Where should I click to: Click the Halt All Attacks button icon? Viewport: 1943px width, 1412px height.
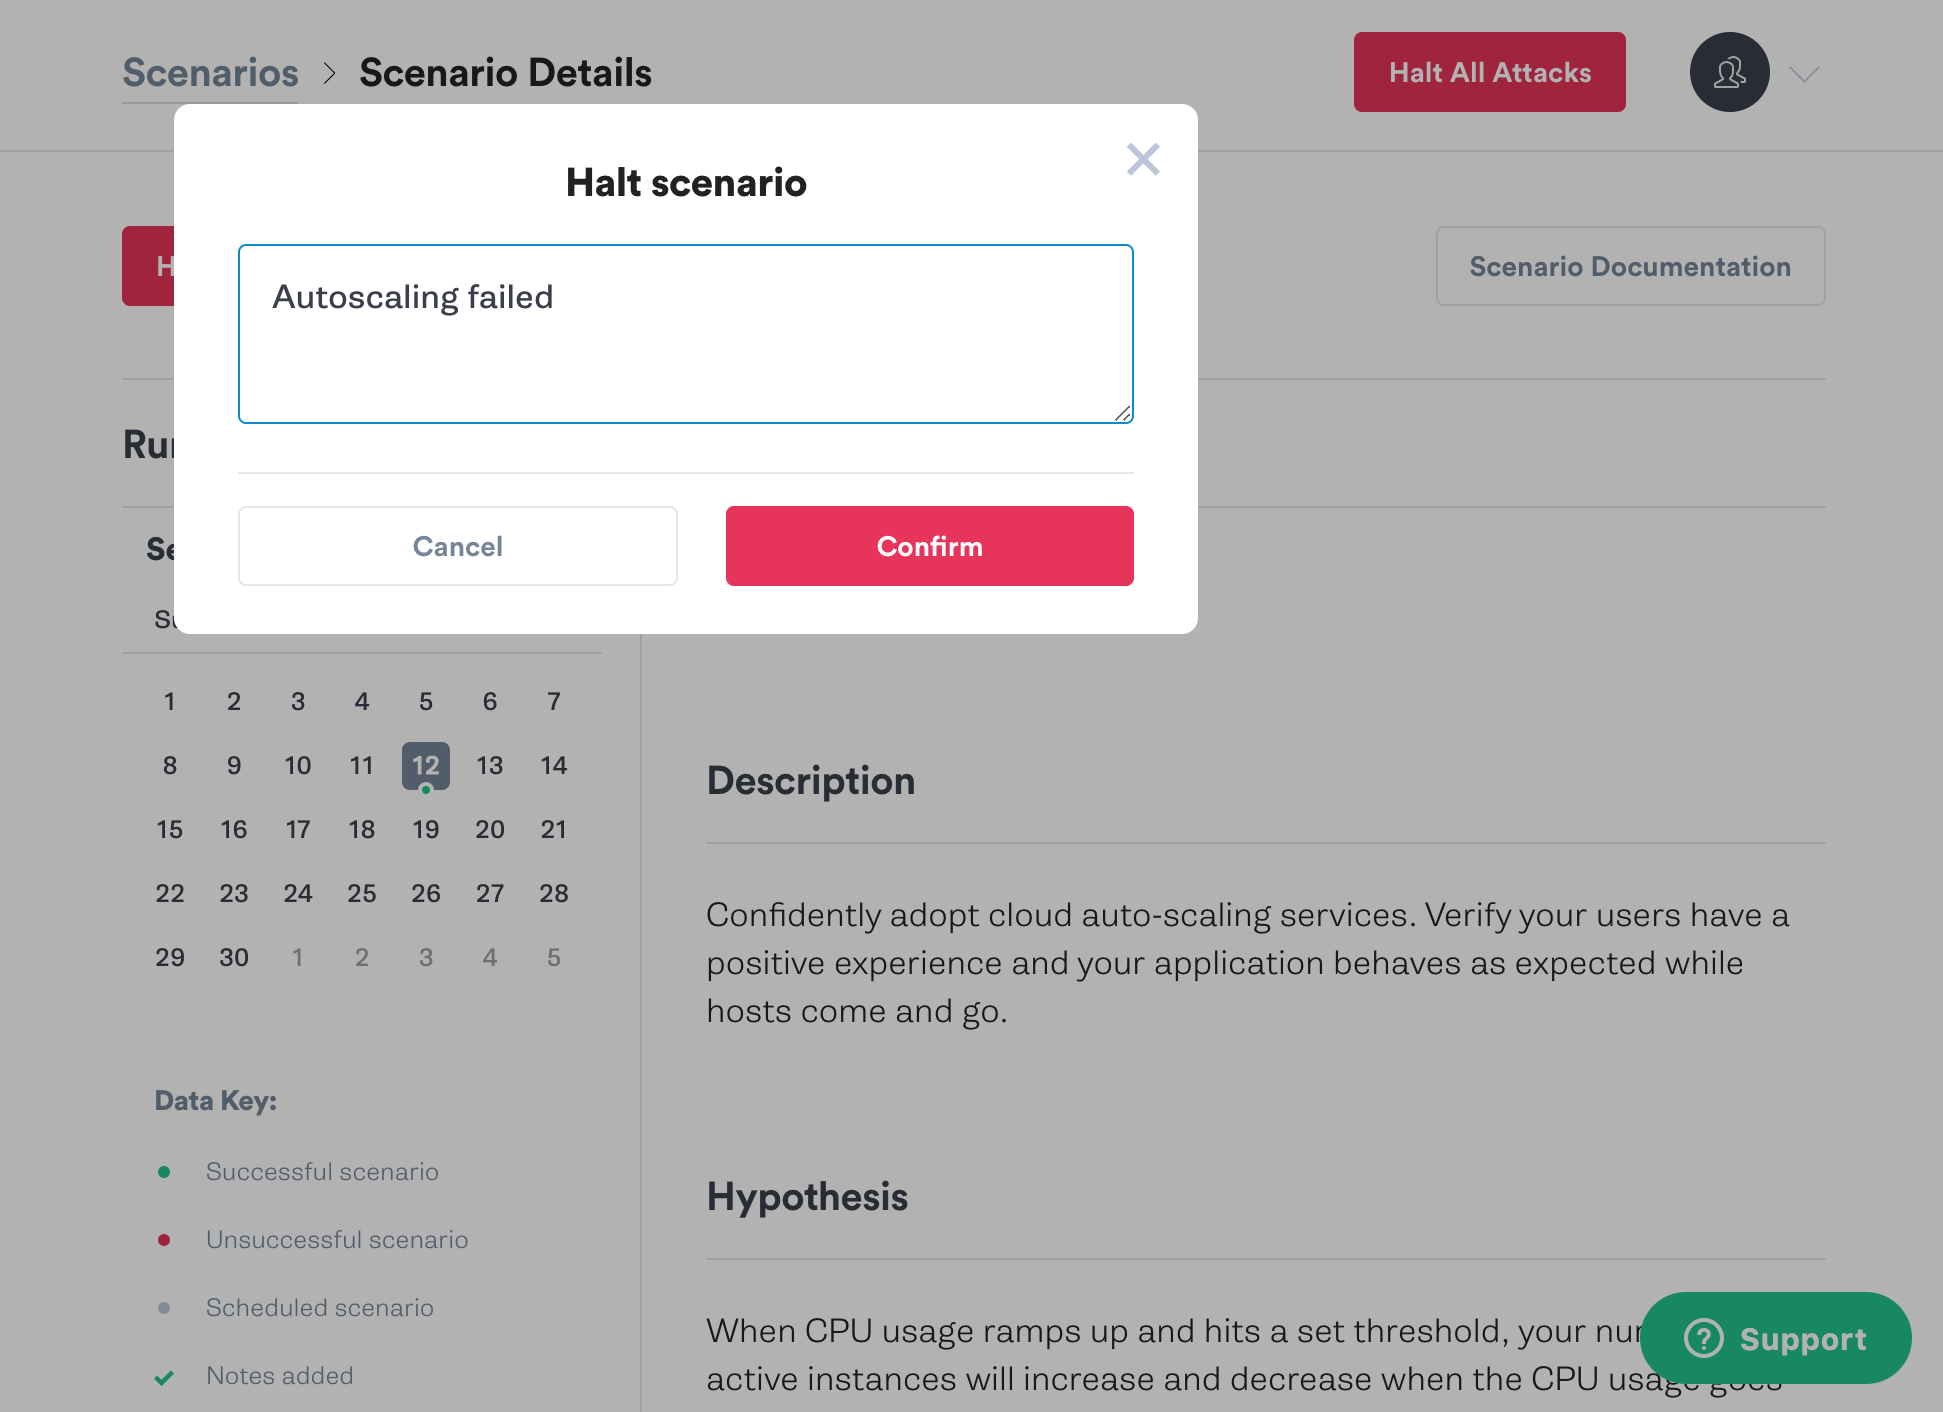tap(1489, 71)
